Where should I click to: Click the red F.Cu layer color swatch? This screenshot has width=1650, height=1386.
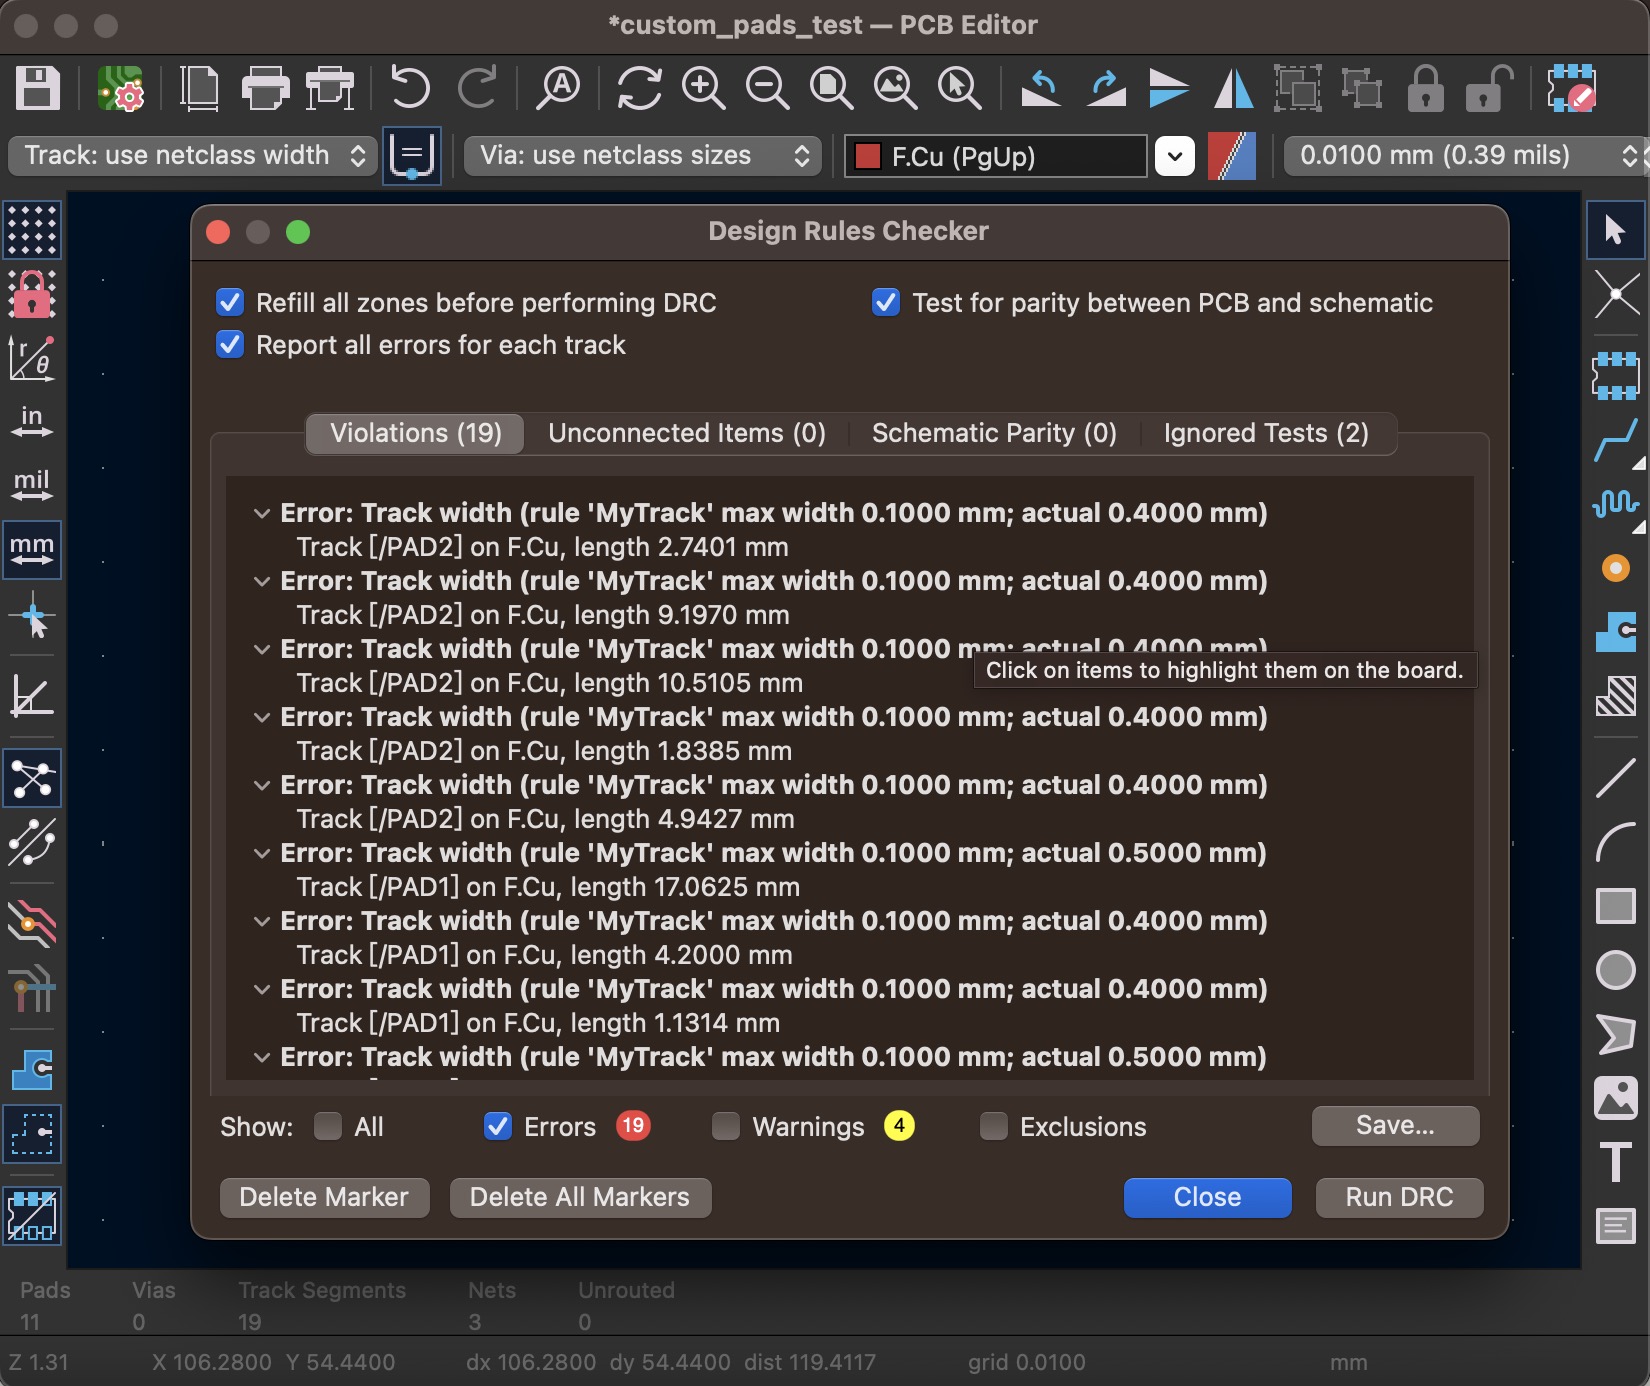pos(868,156)
